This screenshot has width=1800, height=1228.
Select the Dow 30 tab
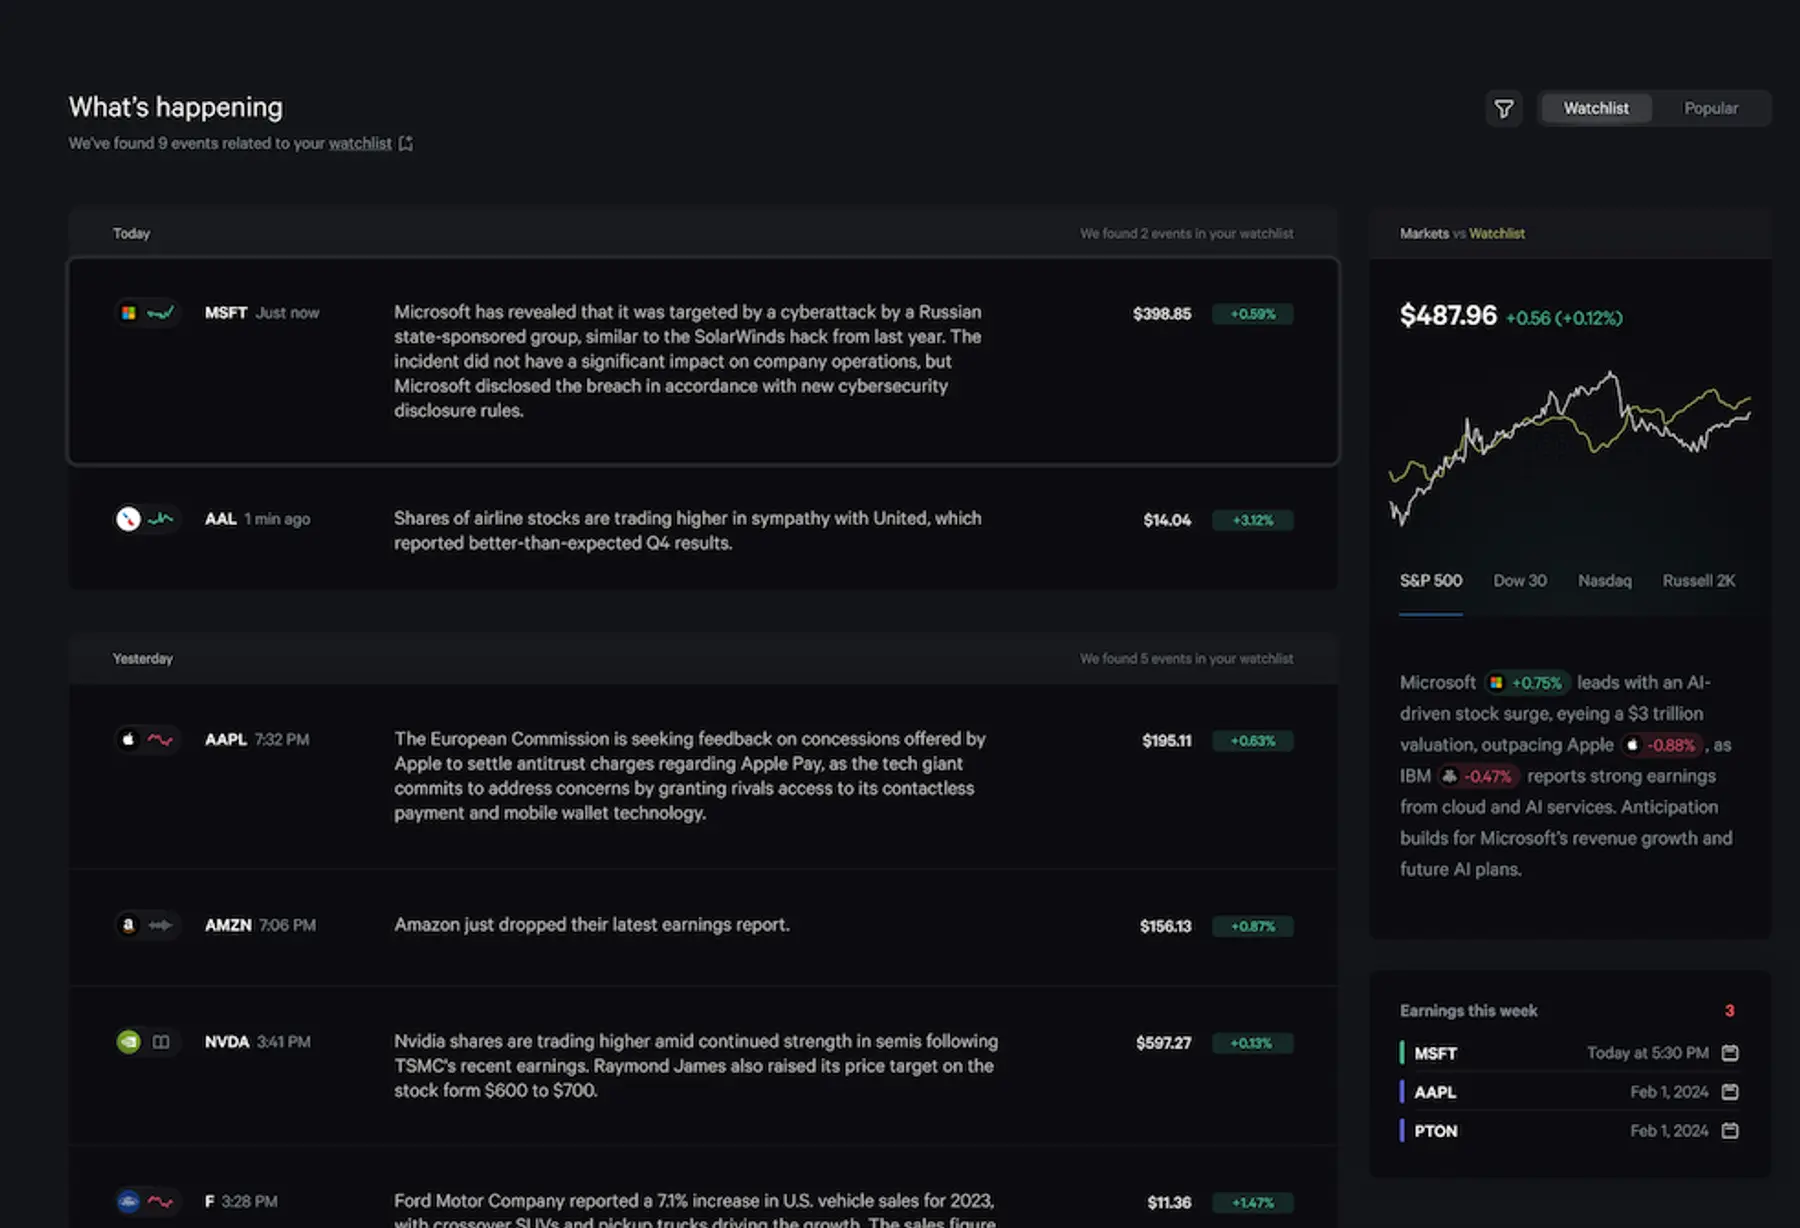[1520, 581]
